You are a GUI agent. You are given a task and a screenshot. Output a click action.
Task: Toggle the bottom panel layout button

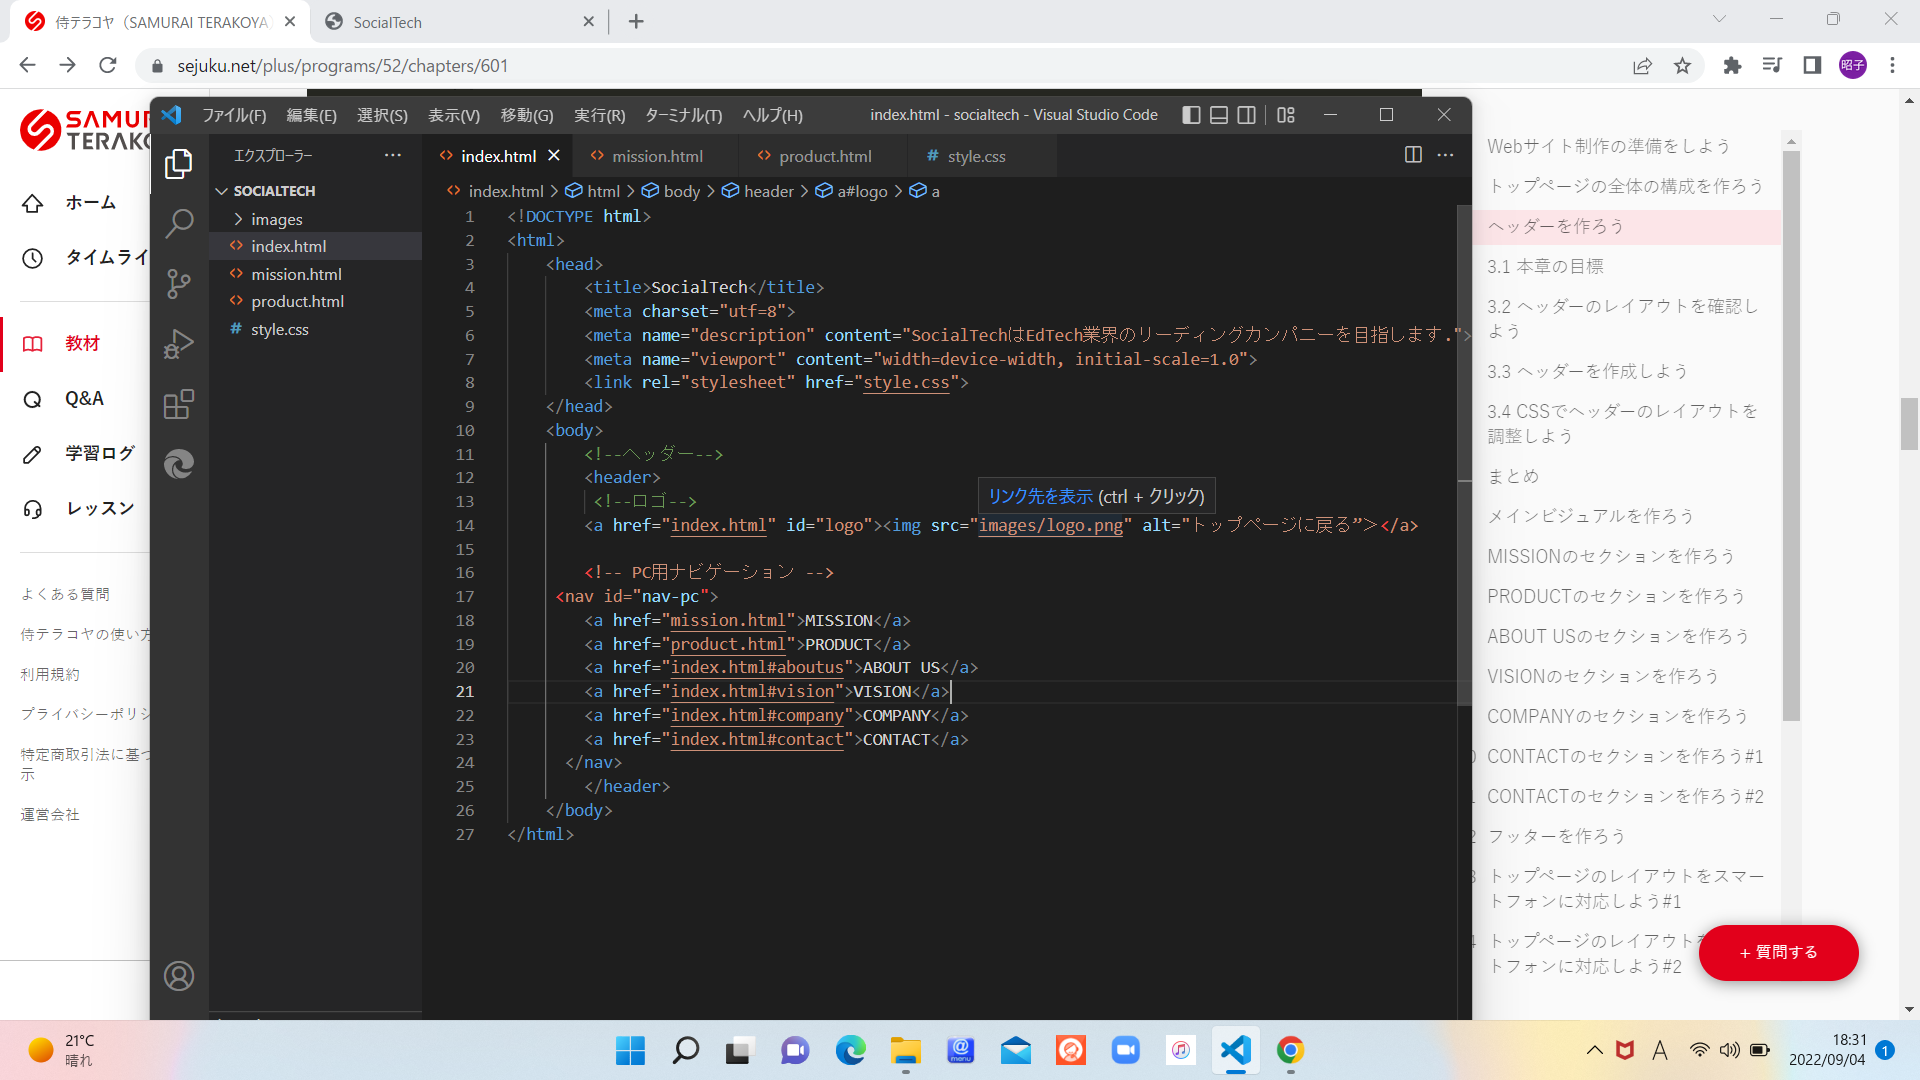coord(1219,115)
